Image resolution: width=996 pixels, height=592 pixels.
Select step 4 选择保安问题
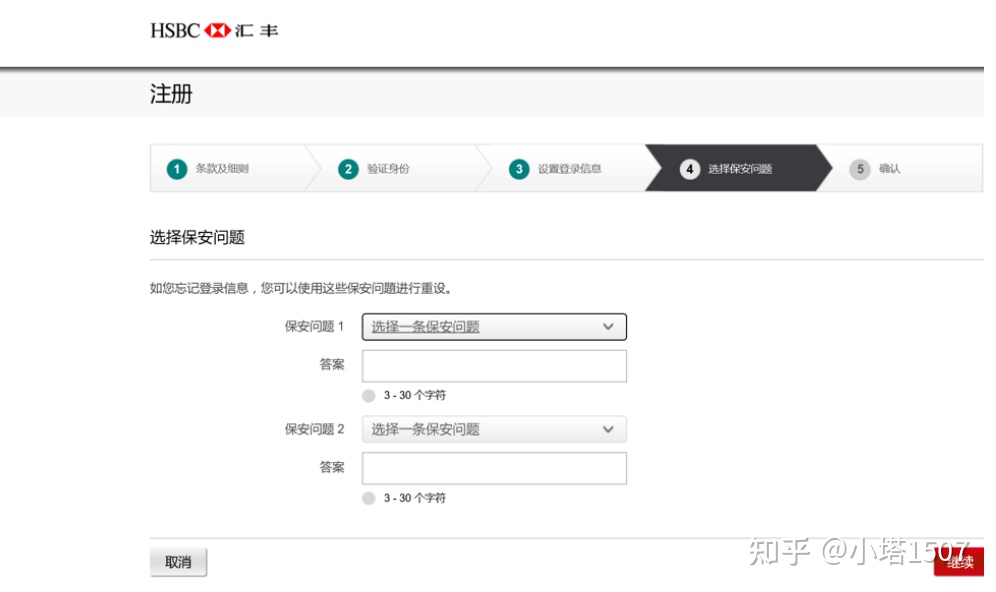click(737, 168)
